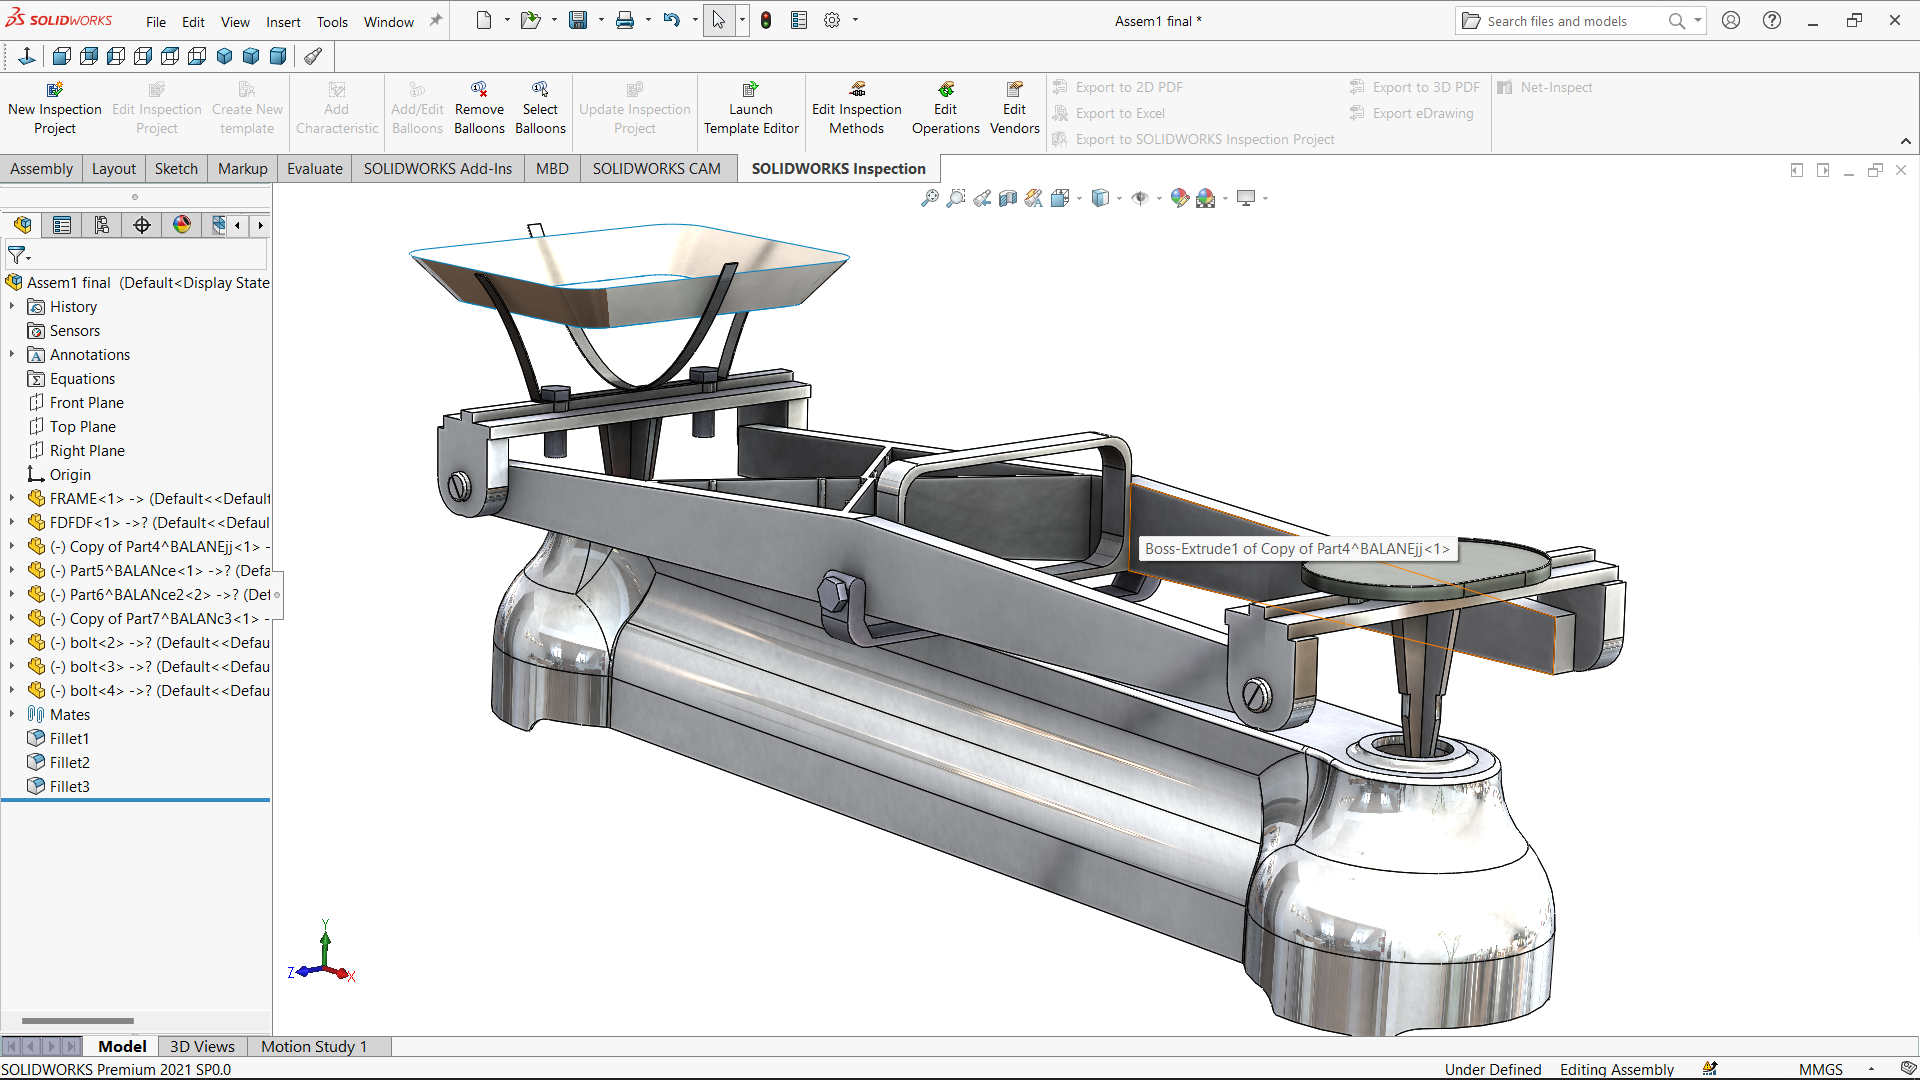The height and width of the screenshot is (1080, 1920).
Task: Toggle the Hide/Show Items eye icon
Action: (1140, 198)
